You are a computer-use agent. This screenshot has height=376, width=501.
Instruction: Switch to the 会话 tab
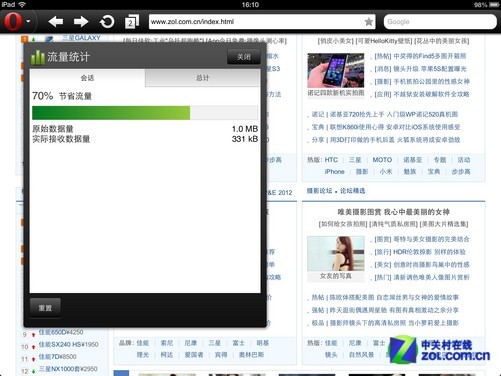tap(87, 78)
